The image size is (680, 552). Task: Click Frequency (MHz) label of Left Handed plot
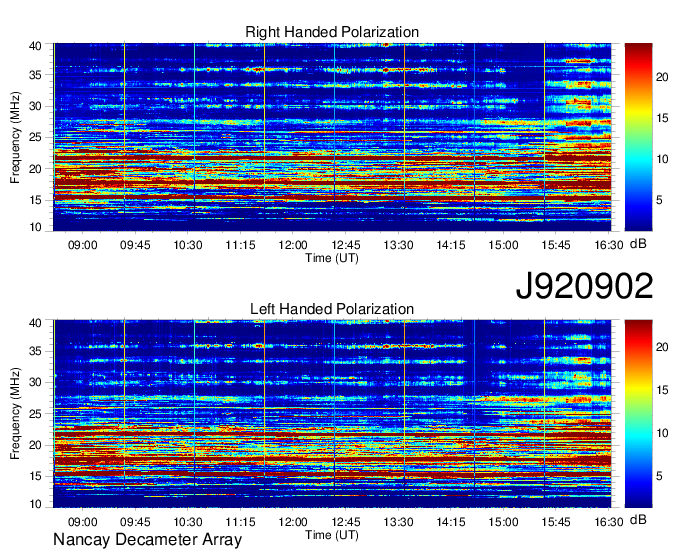tap(15, 414)
